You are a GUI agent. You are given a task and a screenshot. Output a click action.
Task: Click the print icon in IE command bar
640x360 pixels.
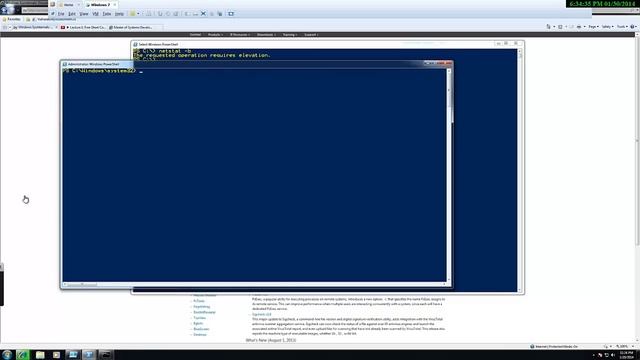(579, 27)
